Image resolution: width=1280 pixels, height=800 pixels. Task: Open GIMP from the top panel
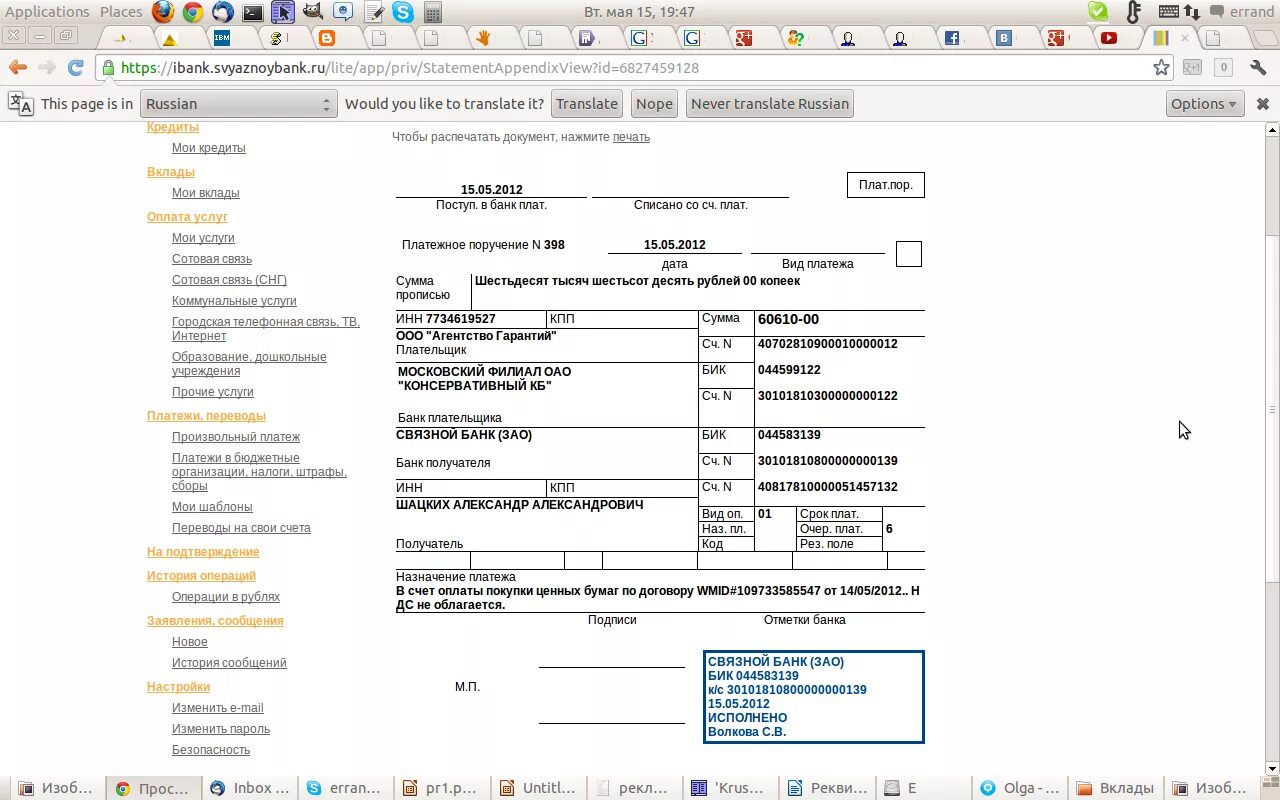tap(313, 12)
